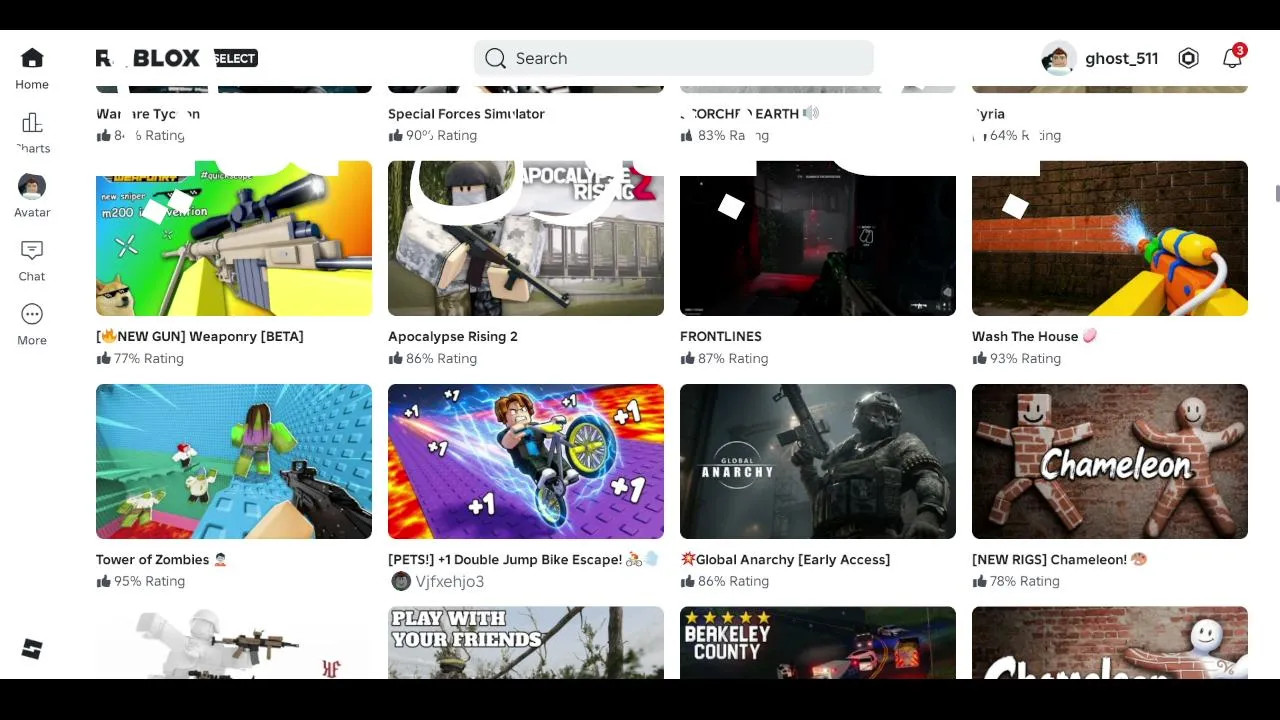
Task: Click the tilted-square Roblox icon under More
Action: tap(32, 649)
